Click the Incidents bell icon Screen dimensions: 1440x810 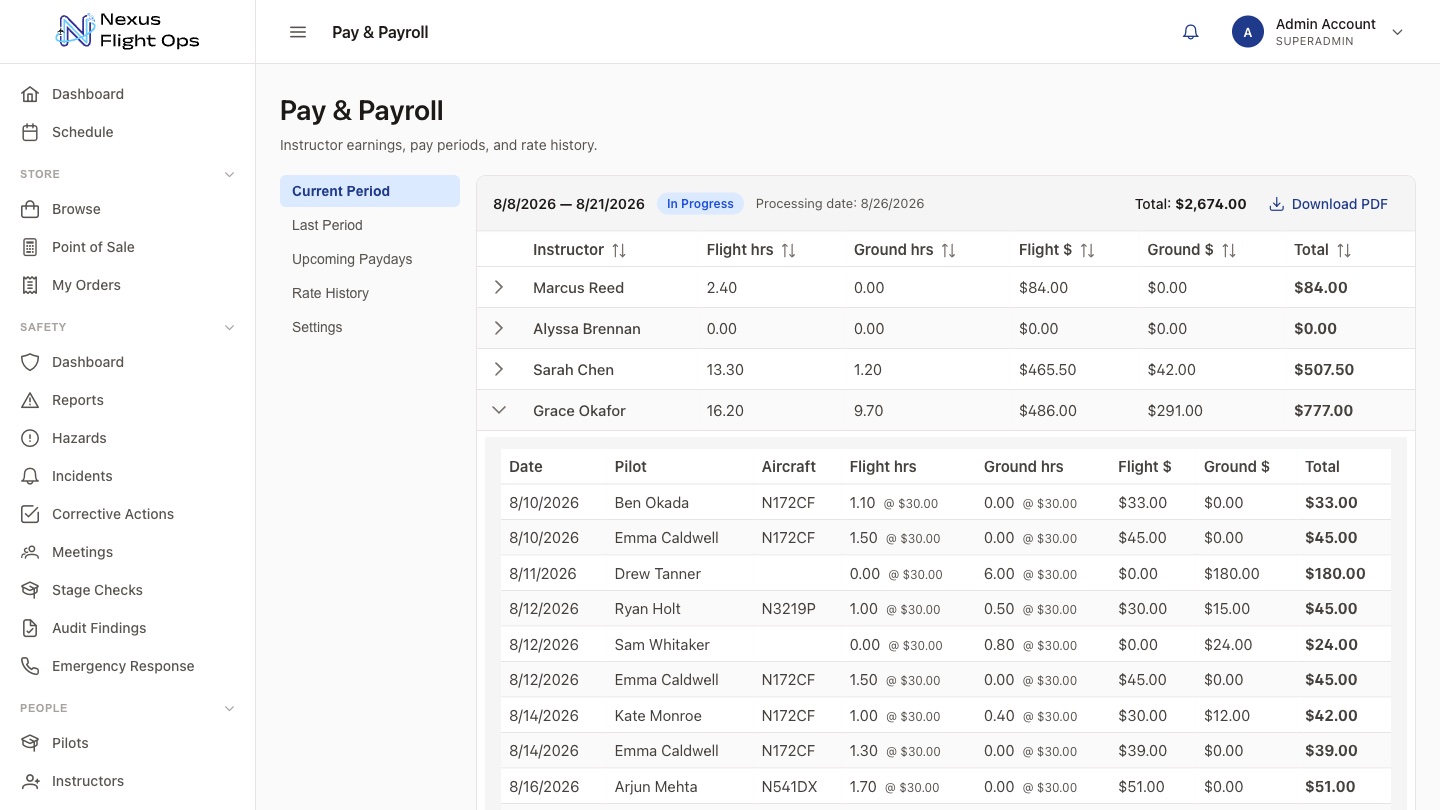31,476
